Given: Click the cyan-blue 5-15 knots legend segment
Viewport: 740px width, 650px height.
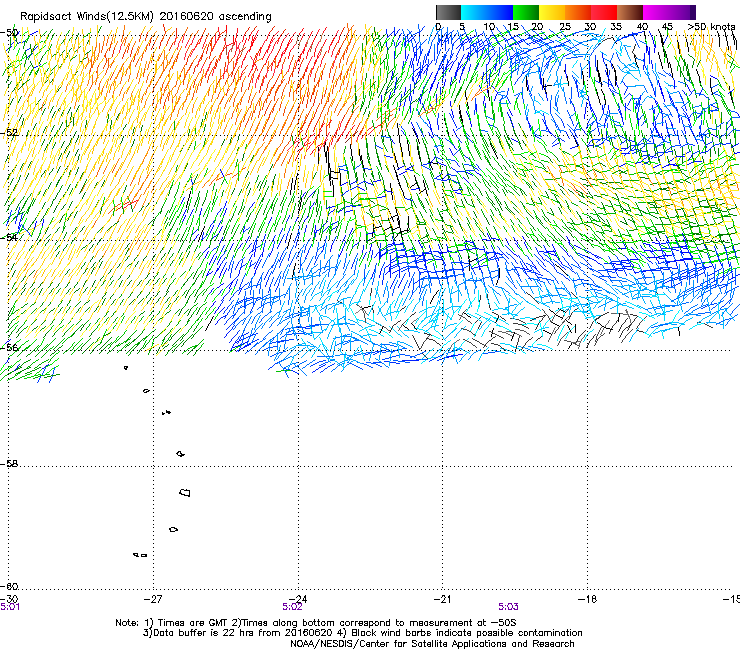Looking at the screenshot, I should pos(487,12).
